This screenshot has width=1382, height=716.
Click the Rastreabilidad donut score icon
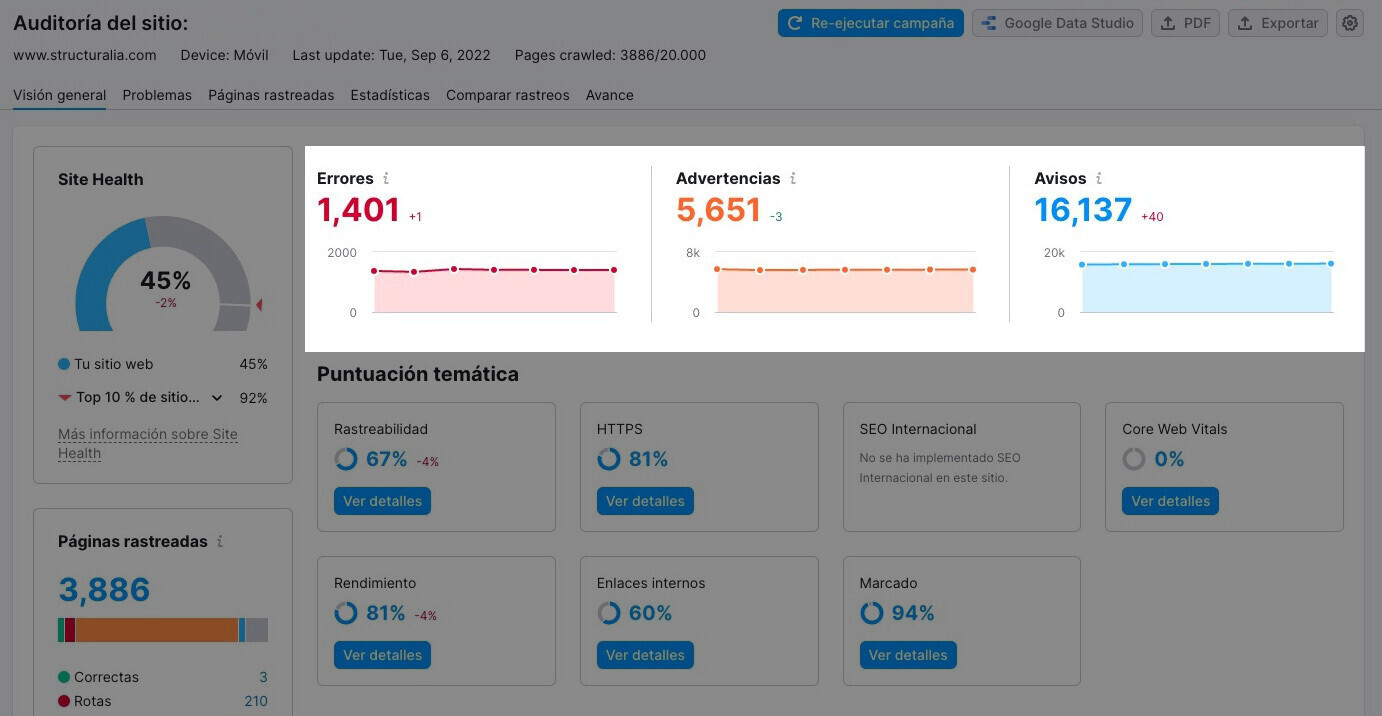point(346,459)
